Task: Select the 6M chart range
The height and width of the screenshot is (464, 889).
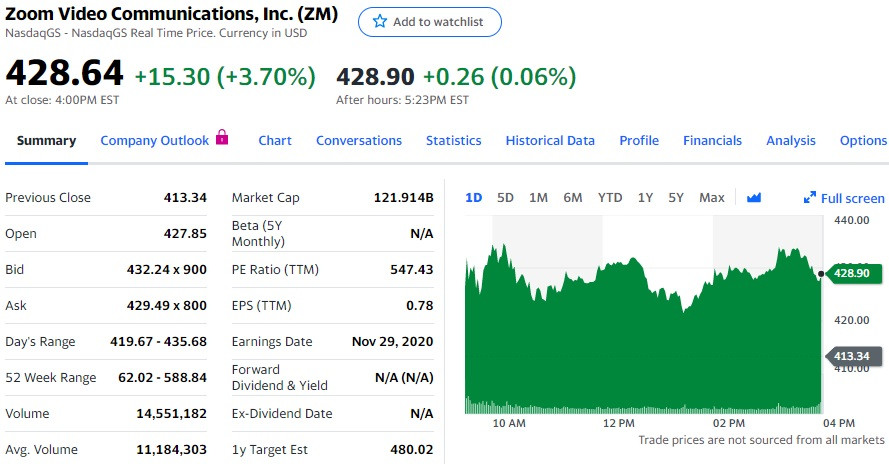Action: pos(573,198)
